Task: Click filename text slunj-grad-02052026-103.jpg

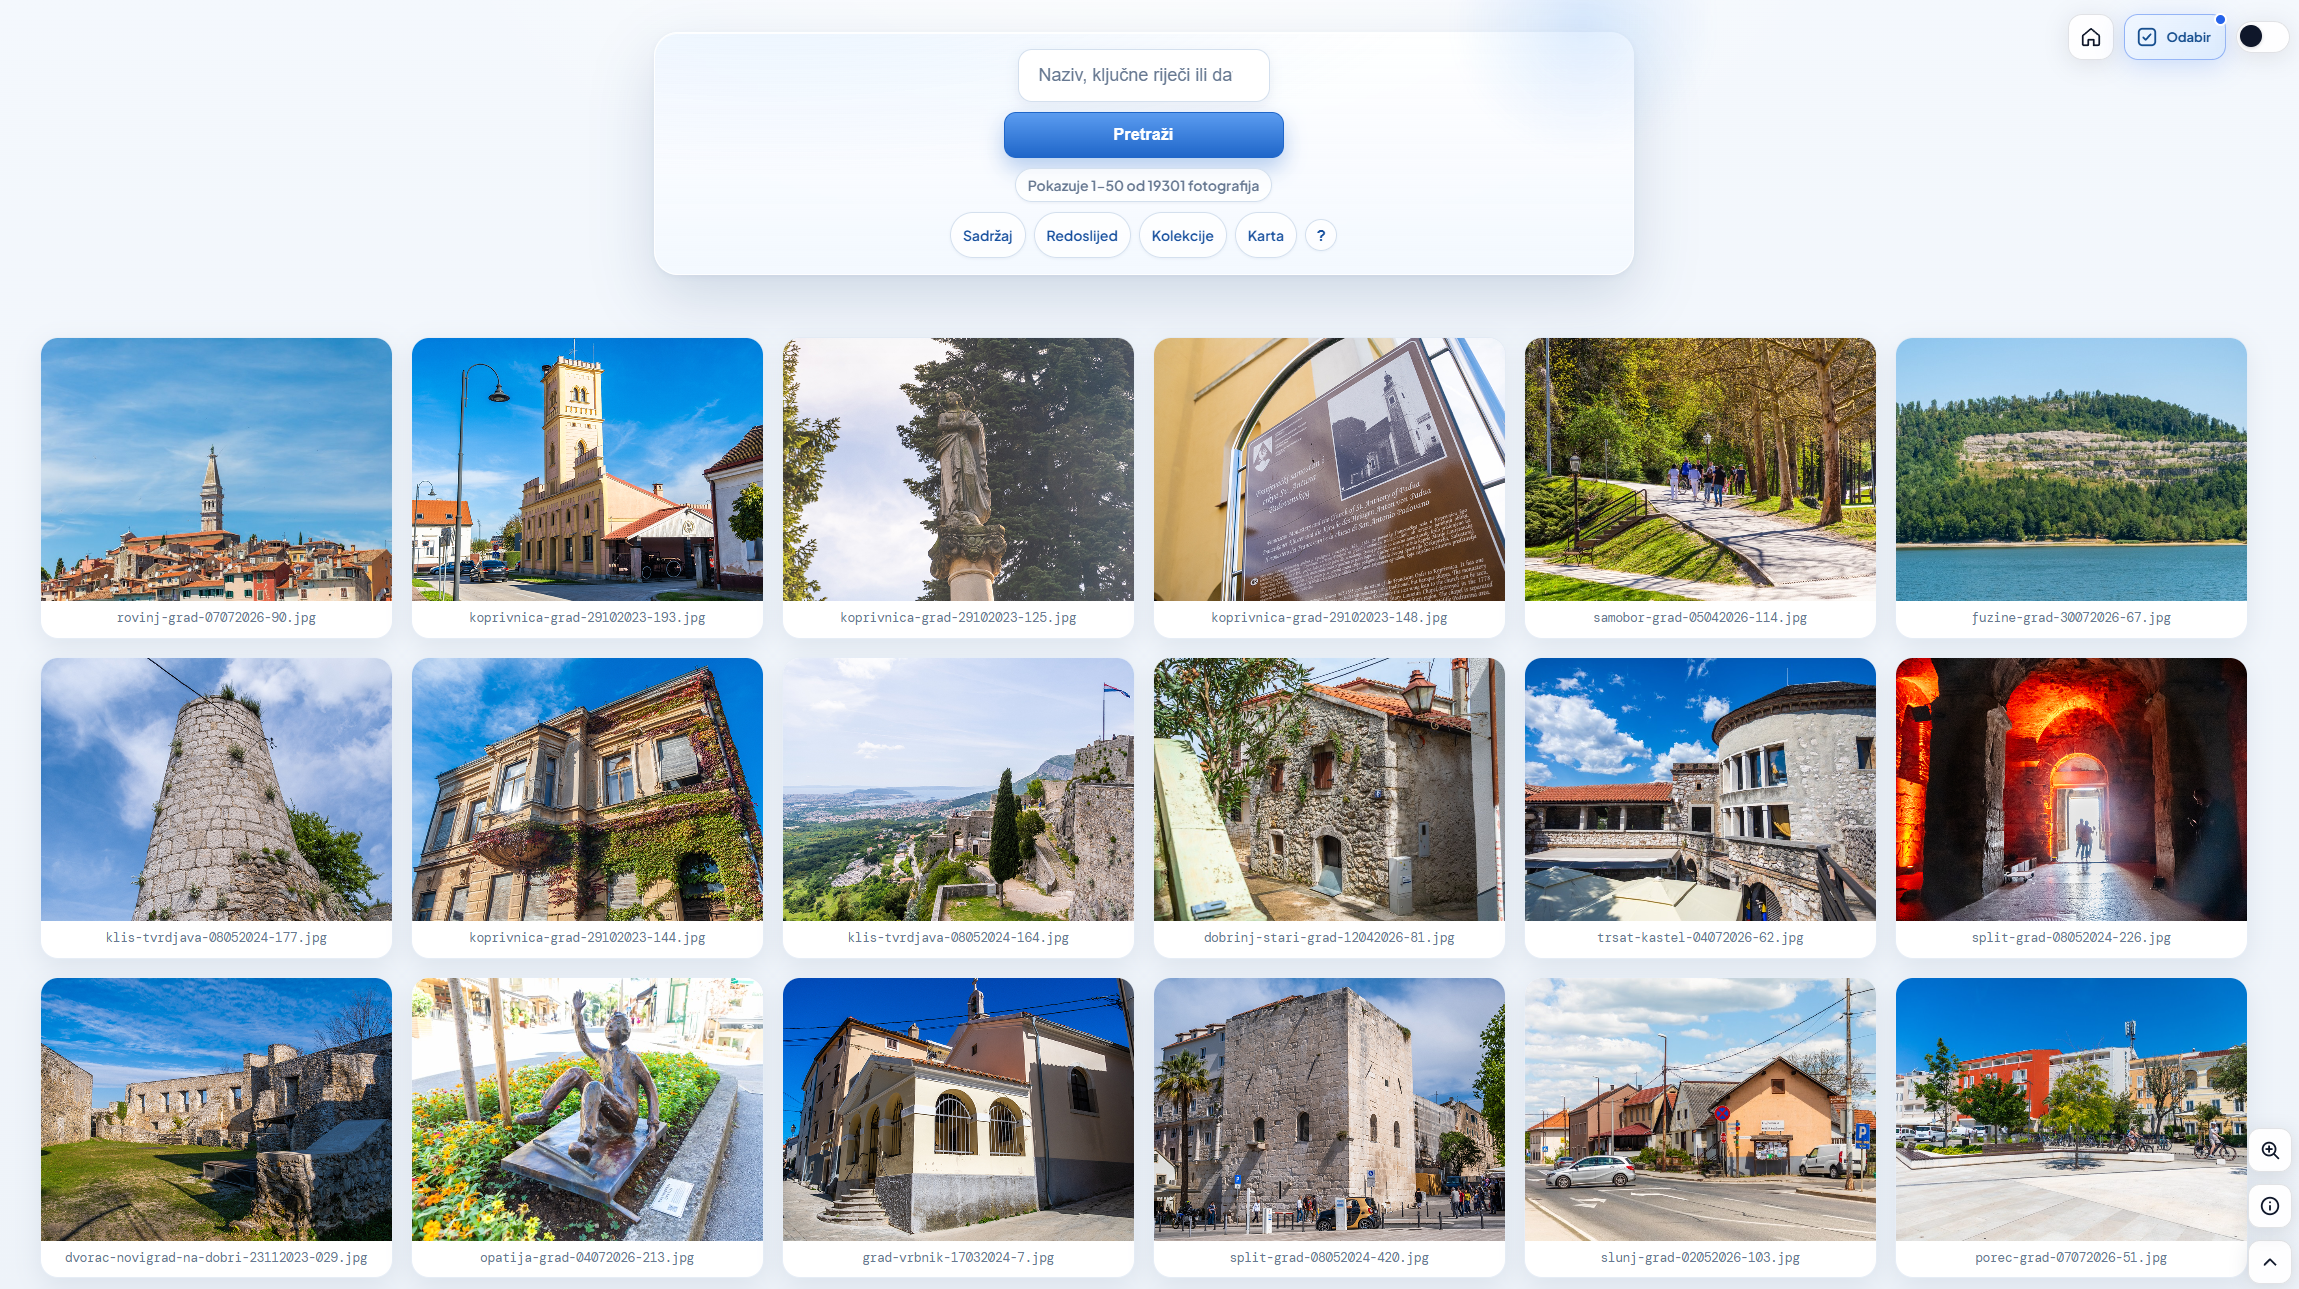Action: (x=1700, y=1258)
